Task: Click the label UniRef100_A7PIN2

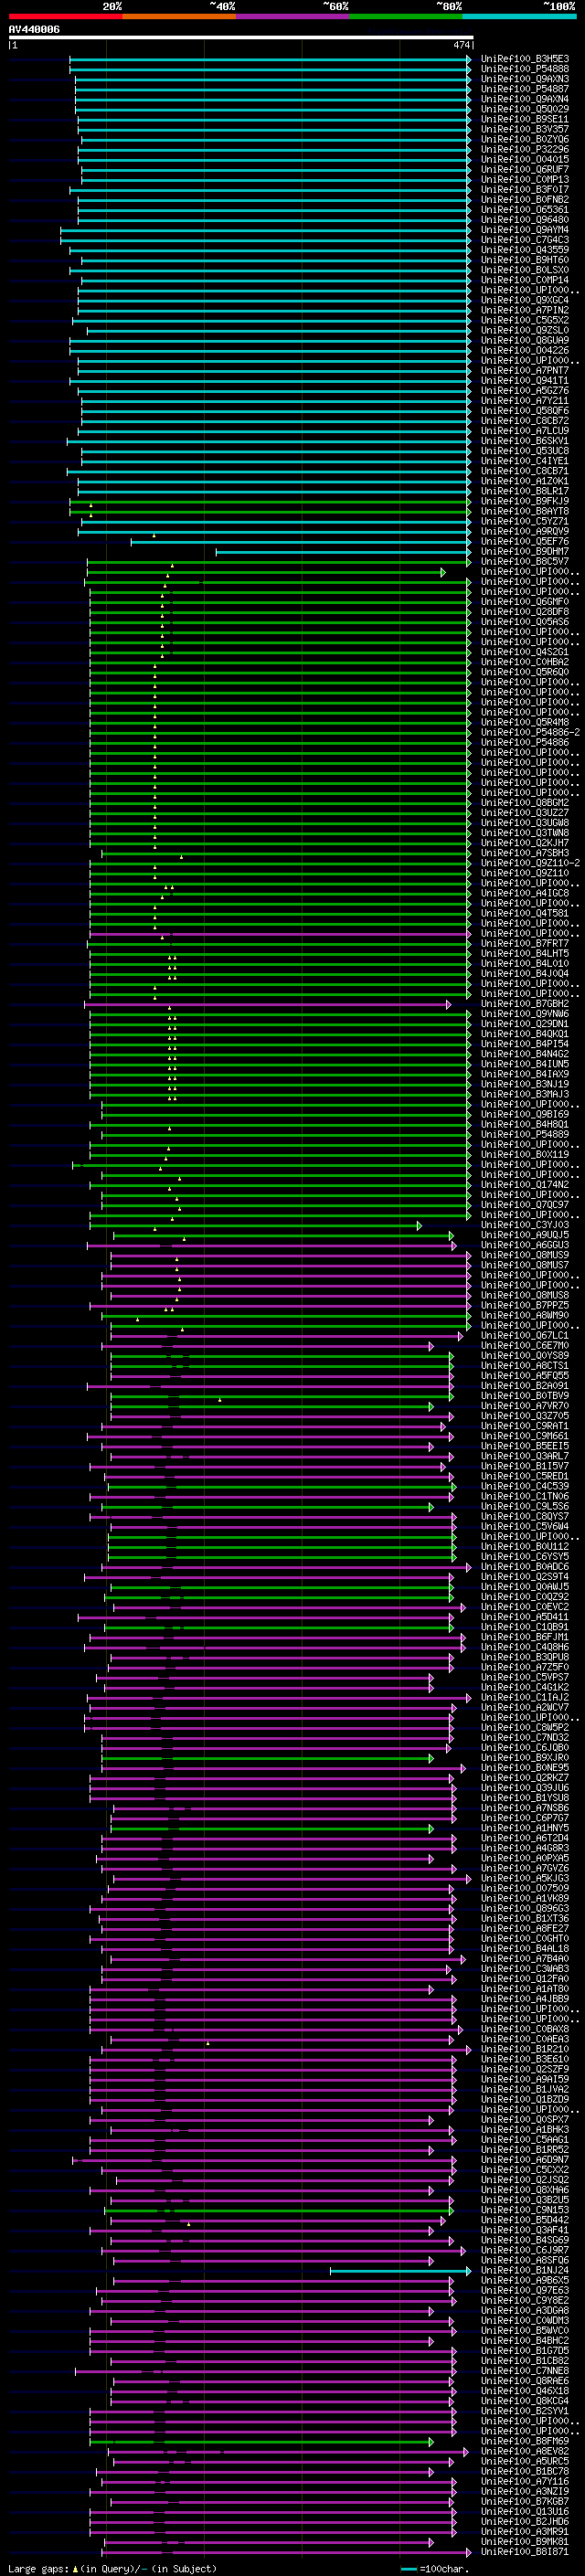Action: point(525,310)
